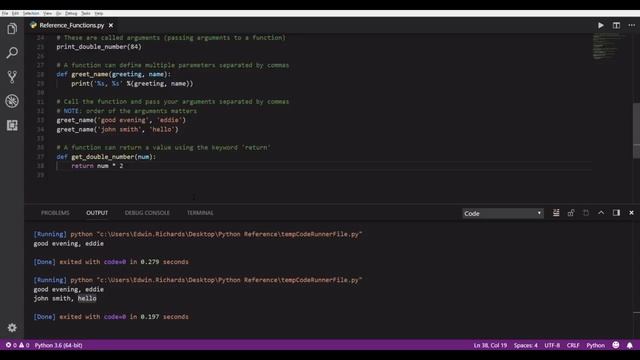
Task: Change indentation via Spaces: 4
Action: coord(526,345)
